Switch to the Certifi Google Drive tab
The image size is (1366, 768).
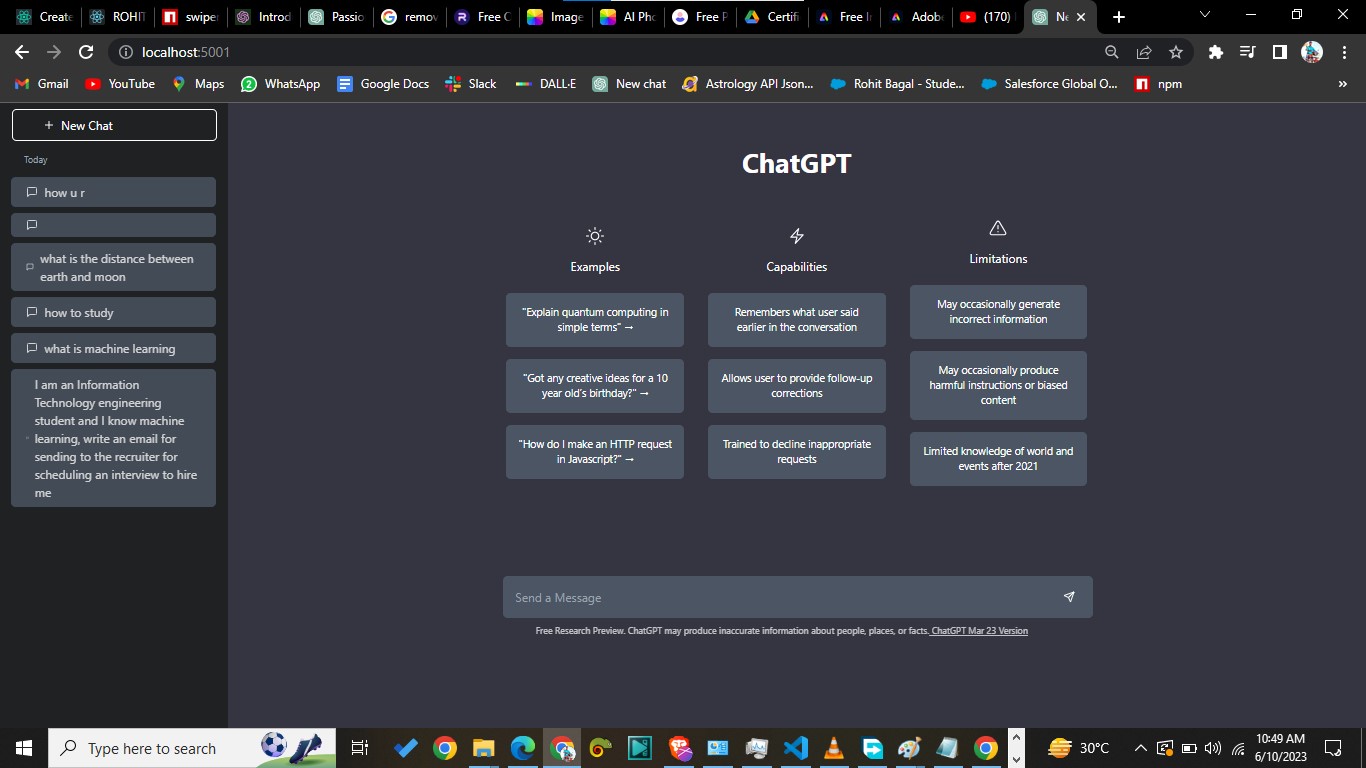click(x=771, y=17)
